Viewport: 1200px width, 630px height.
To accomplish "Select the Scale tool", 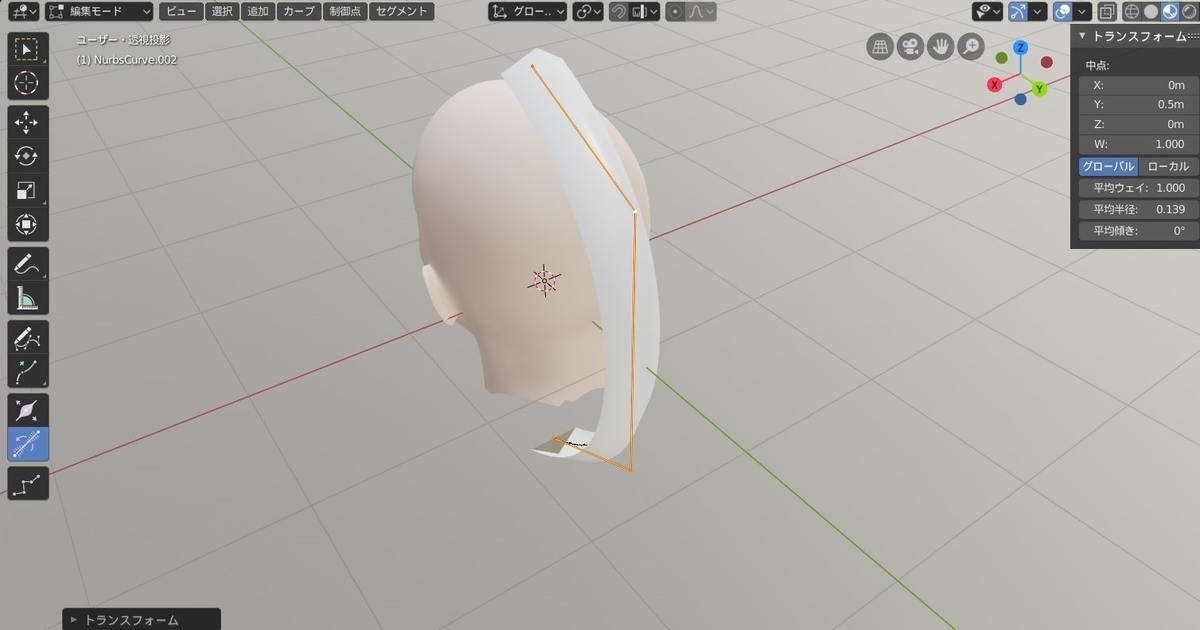I will pos(28,190).
